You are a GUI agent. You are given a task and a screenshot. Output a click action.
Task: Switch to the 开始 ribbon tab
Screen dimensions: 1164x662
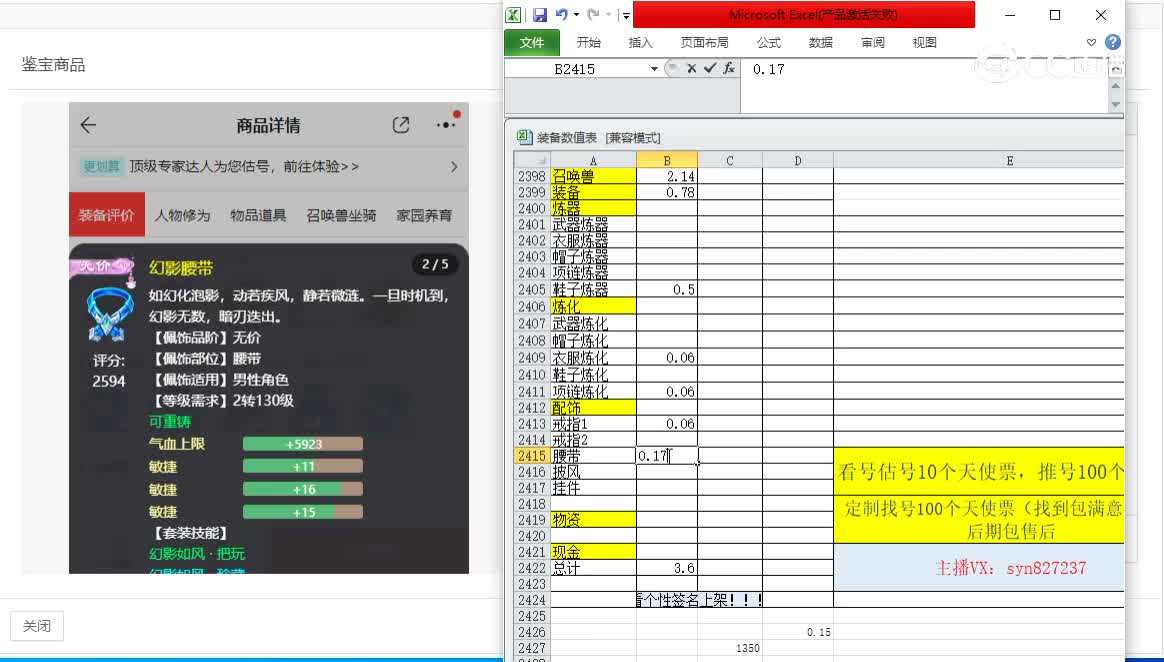tap(589, 43)
